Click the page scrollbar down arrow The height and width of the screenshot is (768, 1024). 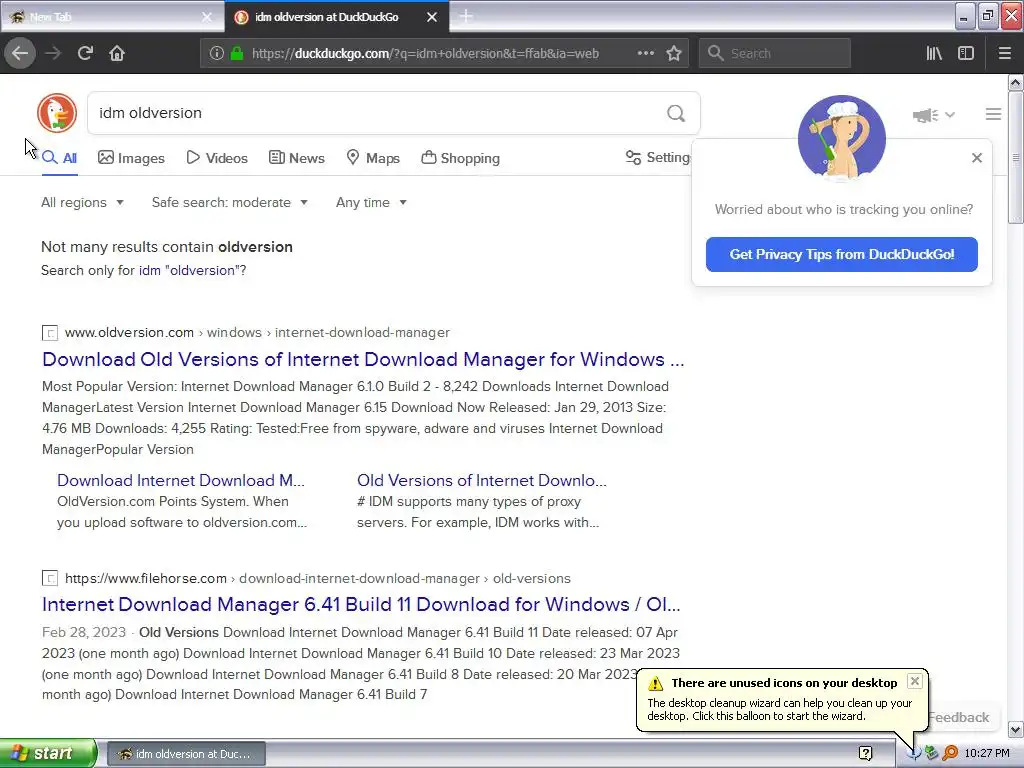[x=1016, y=729]
